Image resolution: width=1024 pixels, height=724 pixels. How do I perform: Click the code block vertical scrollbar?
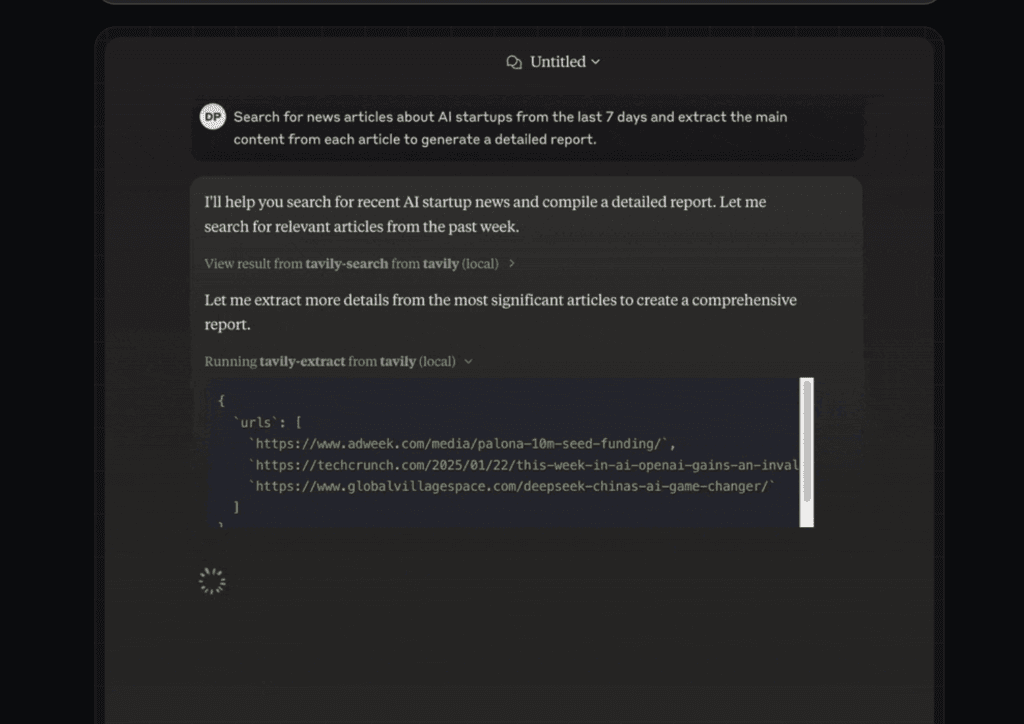[807, 452]
